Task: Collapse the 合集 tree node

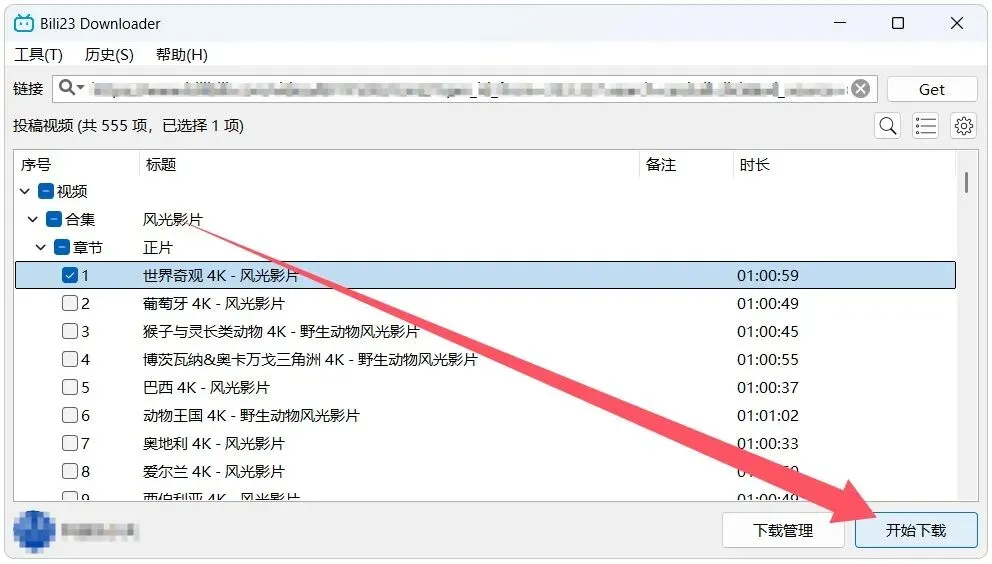Action: point(33,219)
